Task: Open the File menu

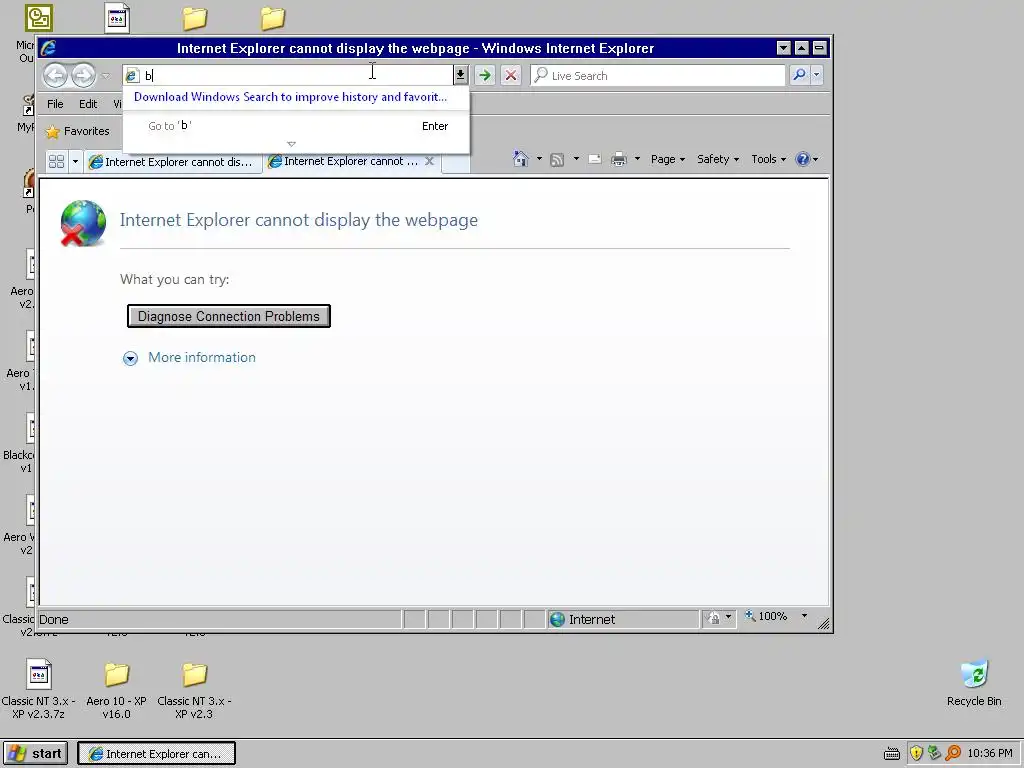Action: [x=55, y=104]
